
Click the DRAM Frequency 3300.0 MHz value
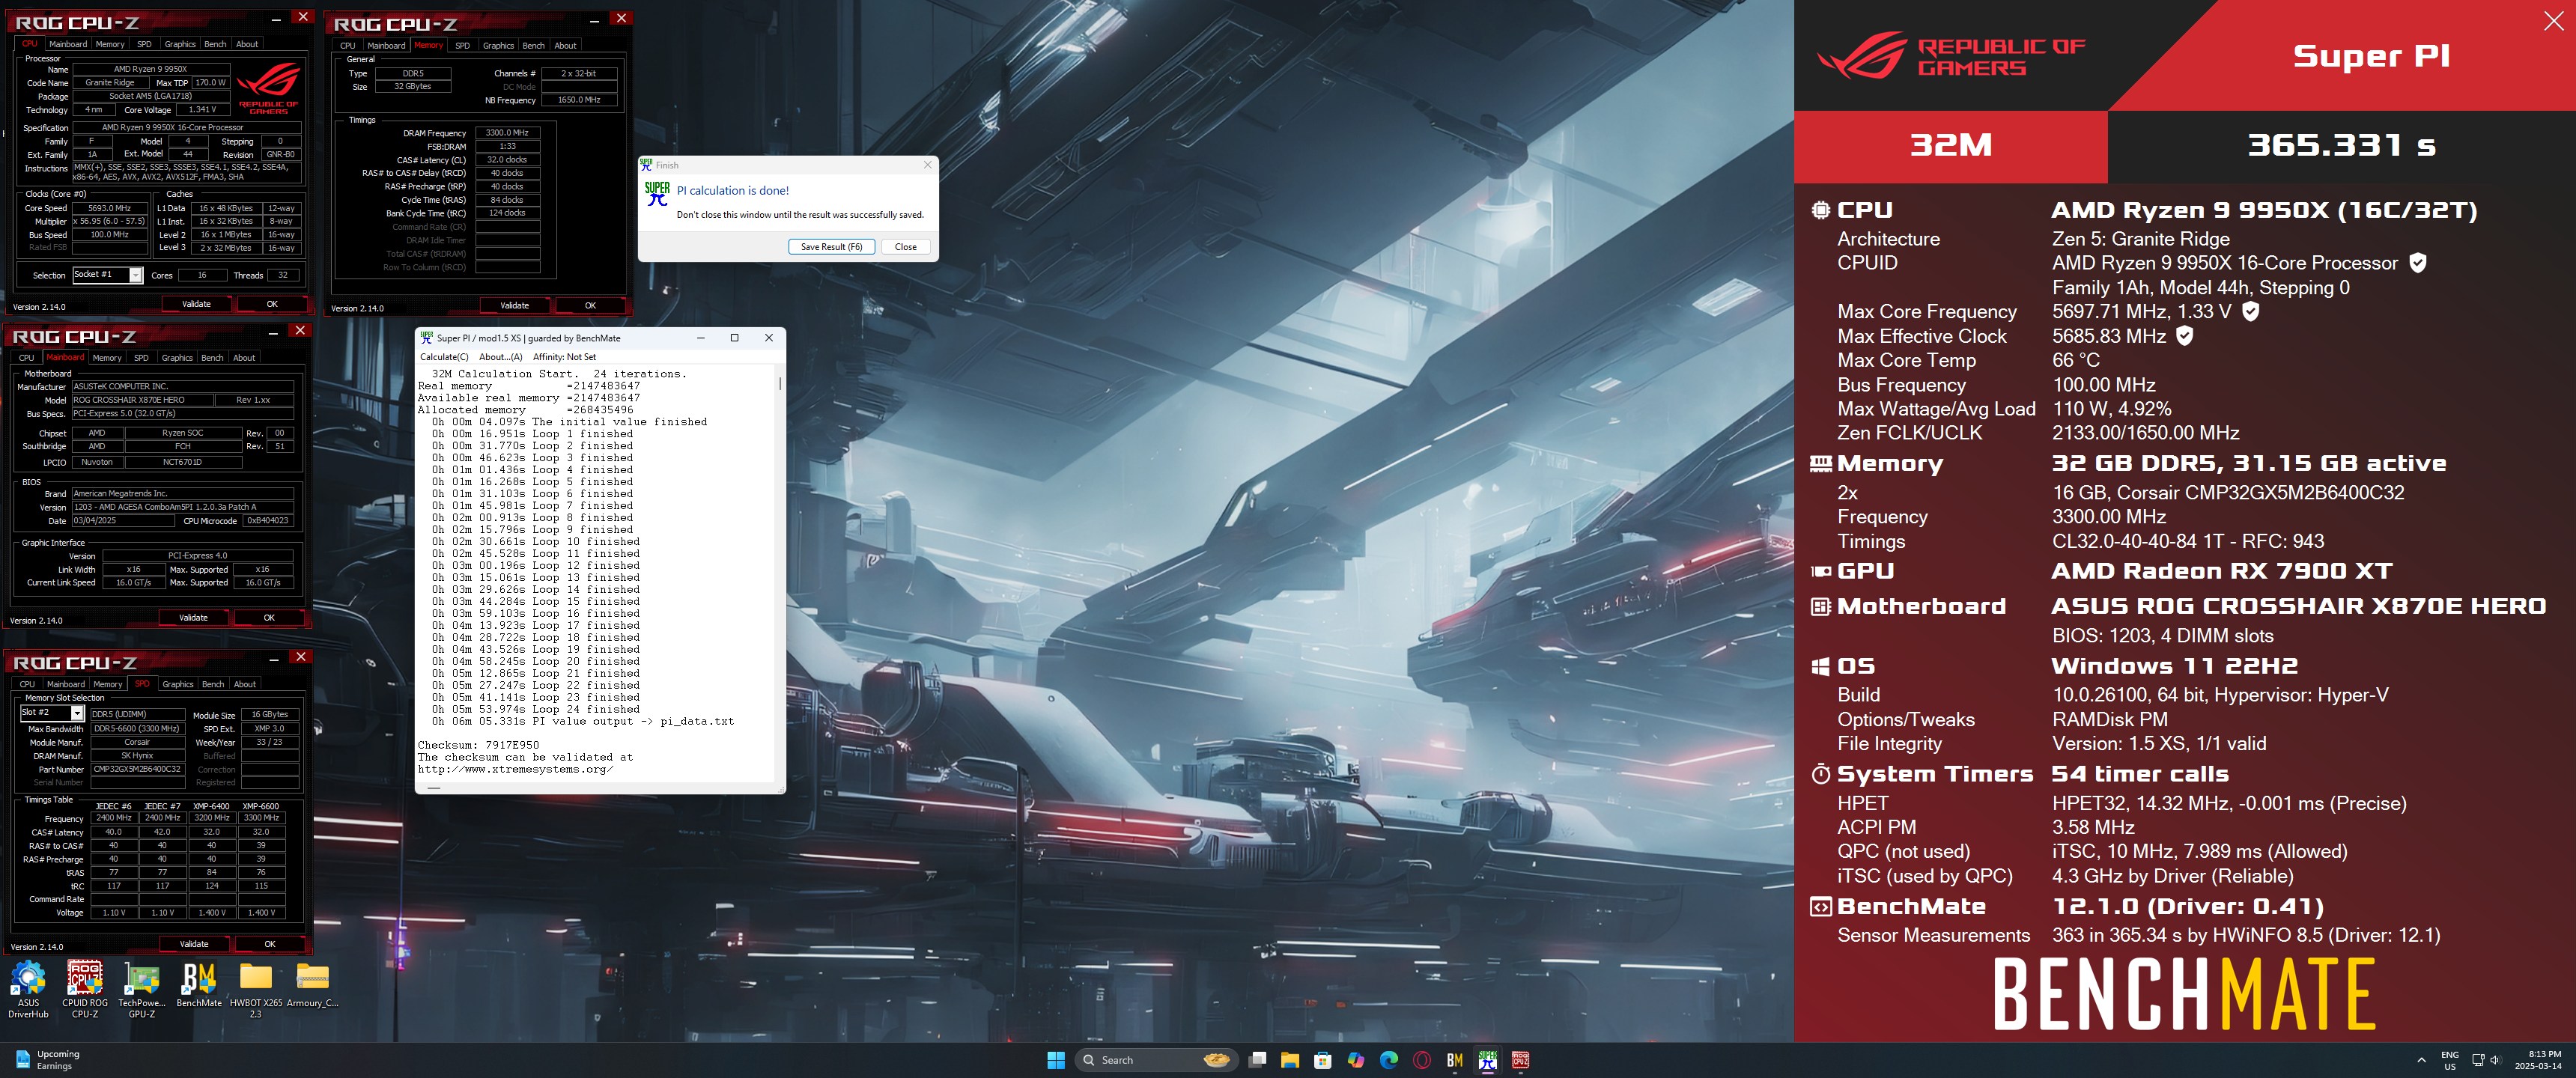(x=507, y=133)
